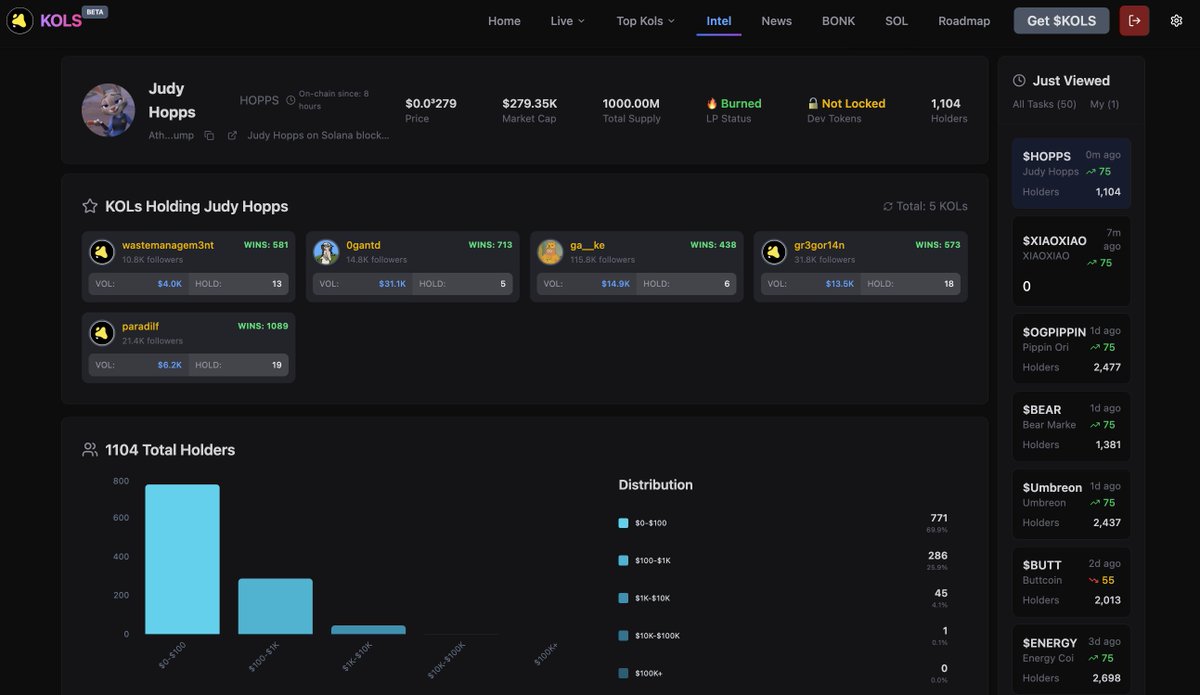This screenshot has height=695, width=1200.
Task: Open the settings gear icon
Action: pyautogui.click(x=1176, y=21)
